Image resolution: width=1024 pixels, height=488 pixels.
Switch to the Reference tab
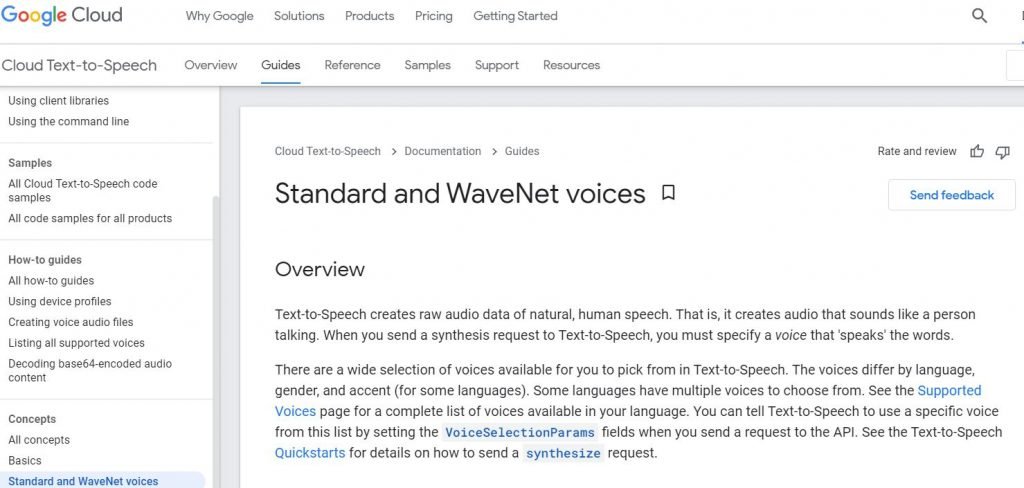[352, 65]
